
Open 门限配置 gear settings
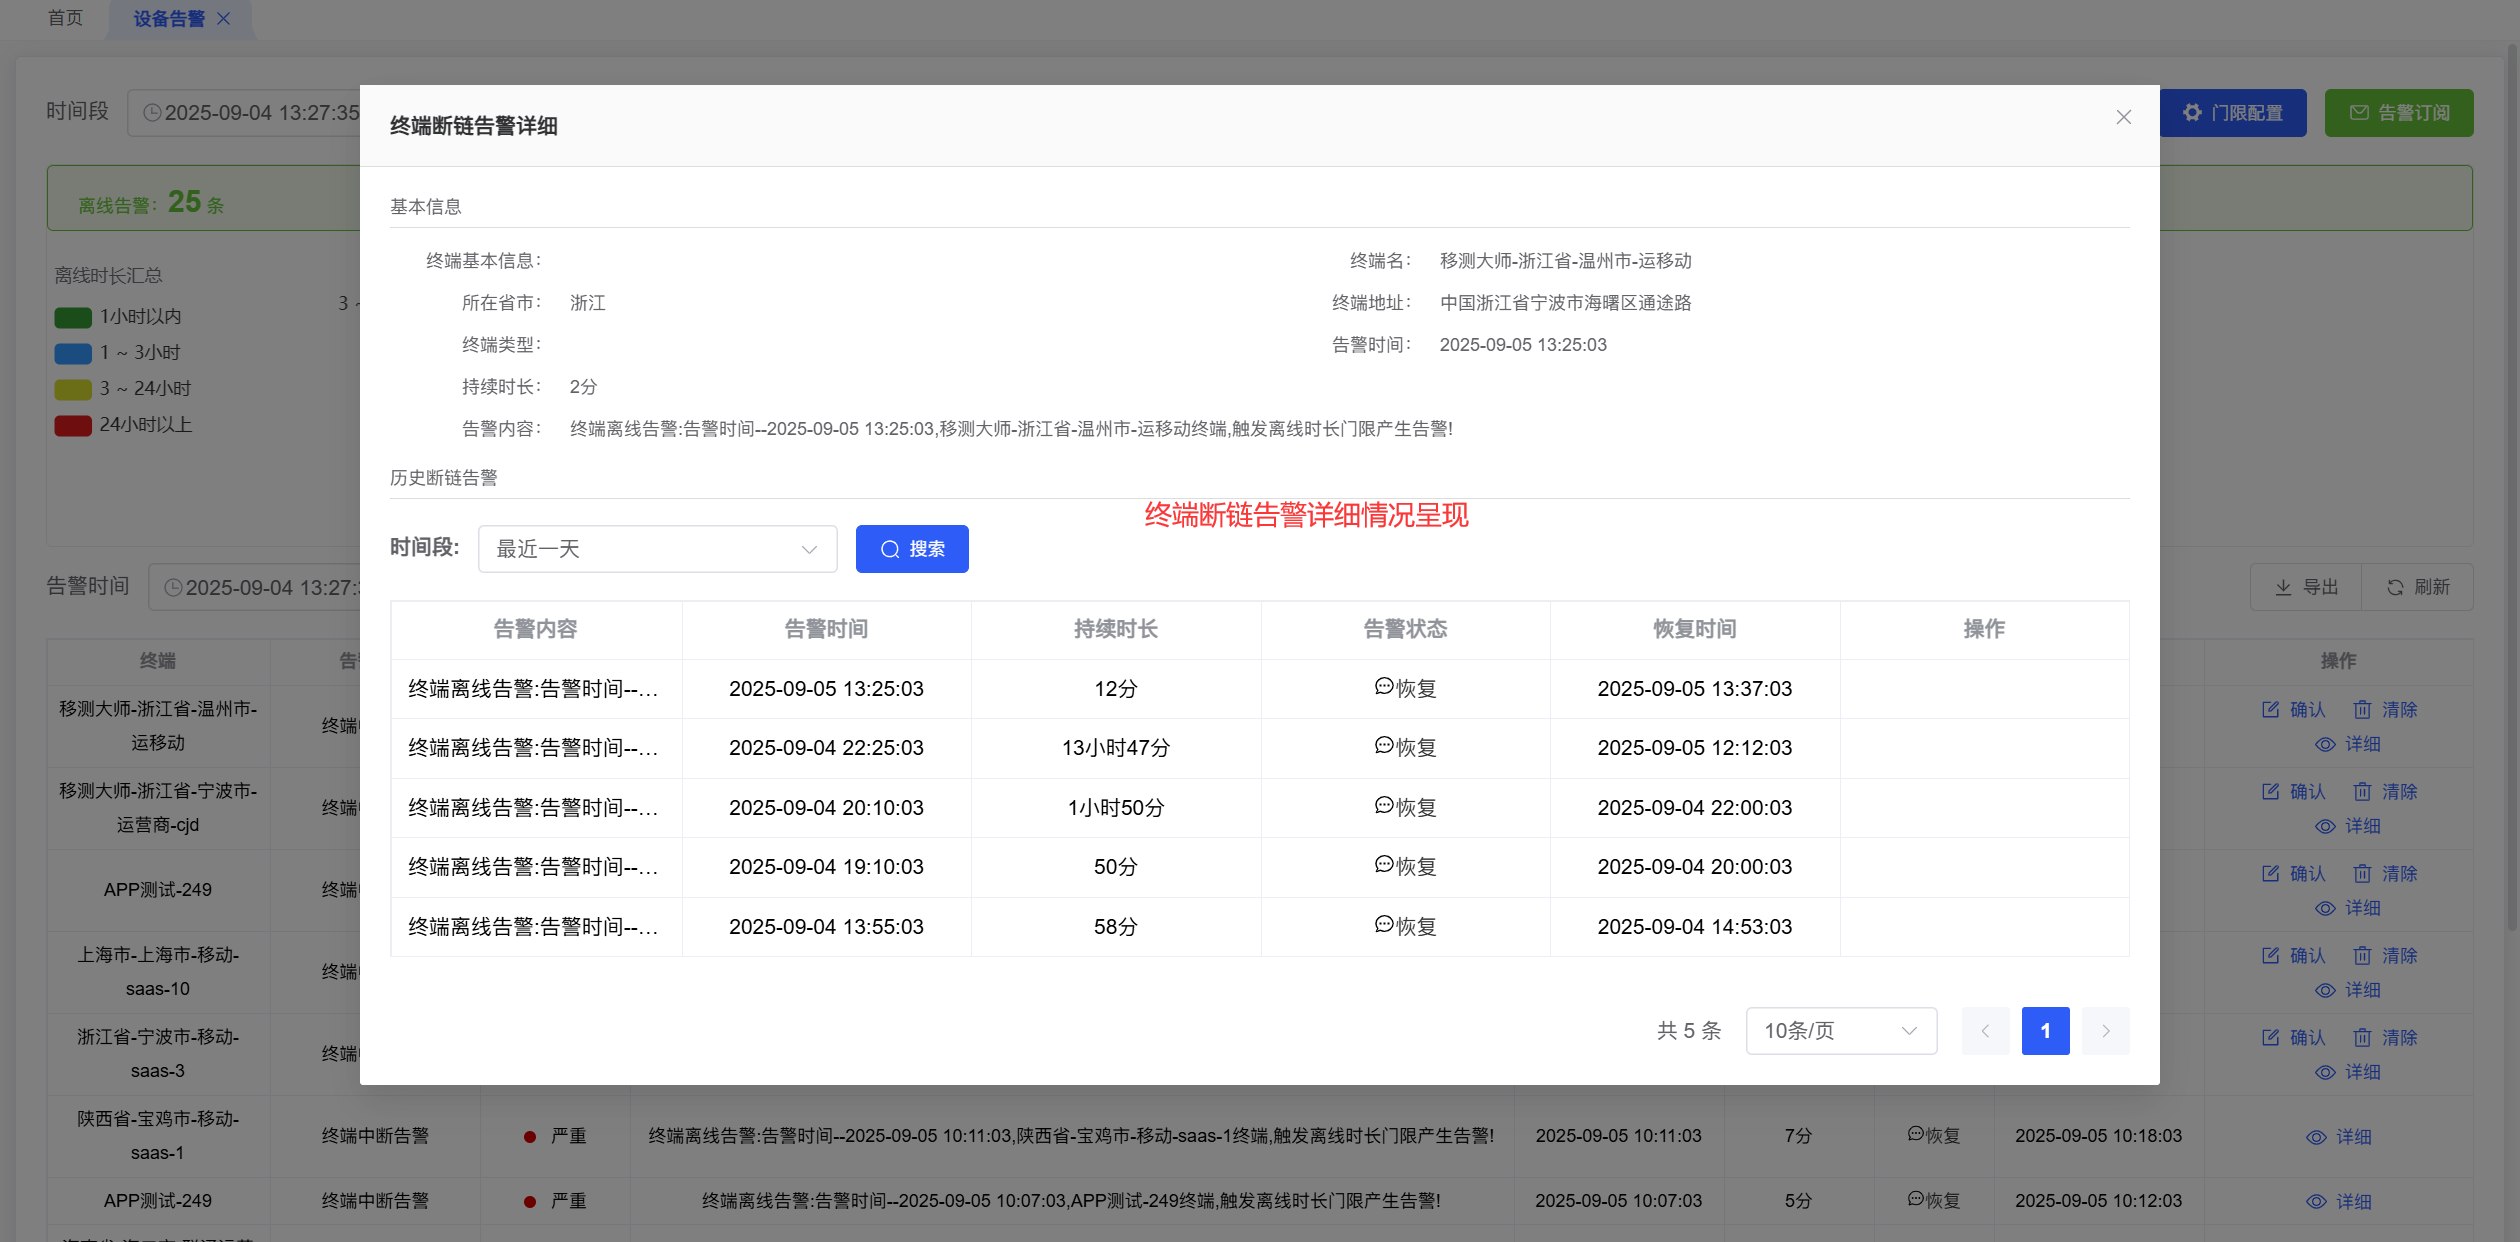point(2232,113)
